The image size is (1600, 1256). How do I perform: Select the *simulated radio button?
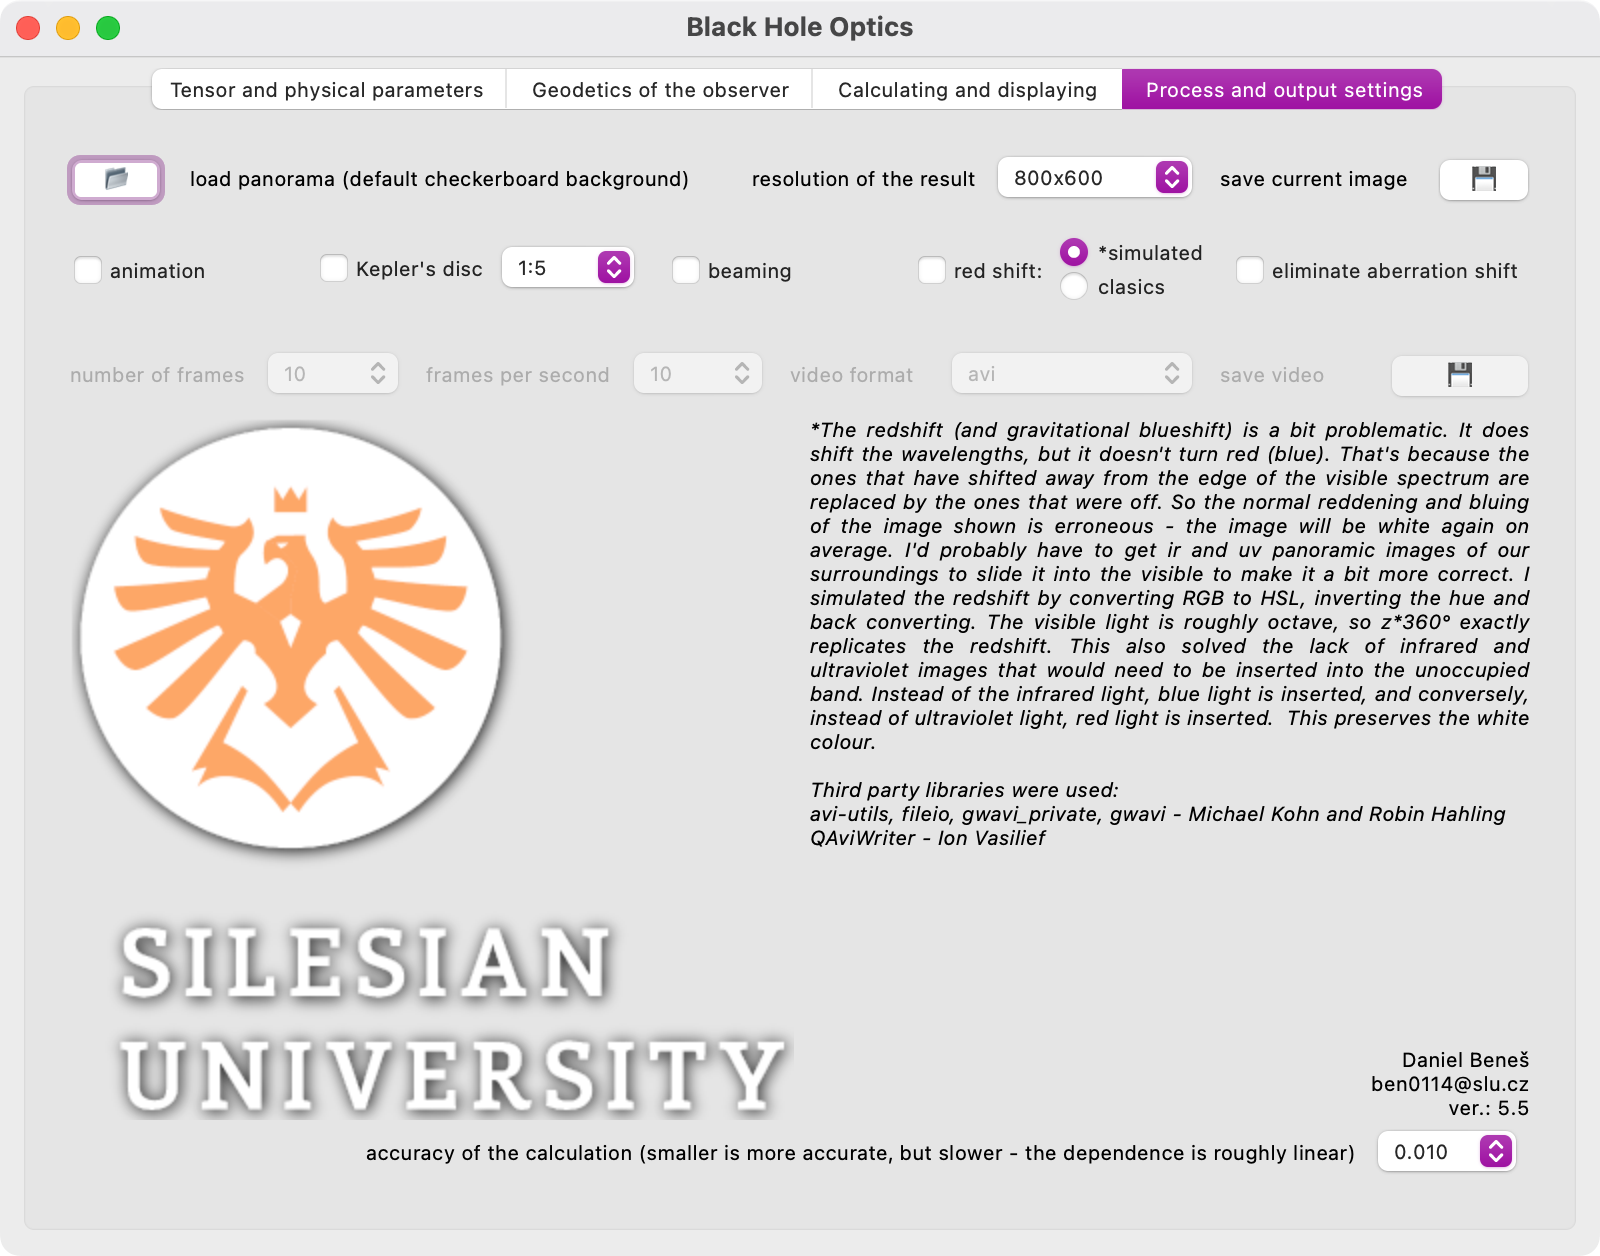coord(1074,252)
